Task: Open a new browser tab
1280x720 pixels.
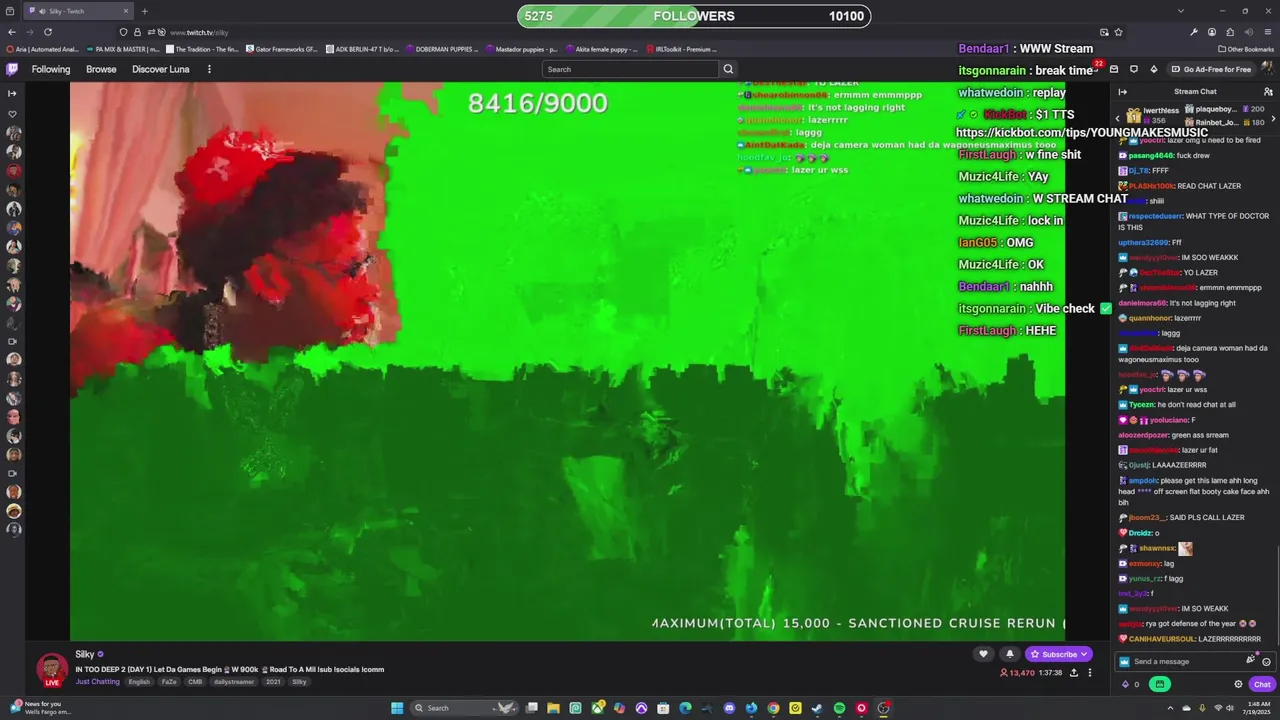Action: point(144,11)
